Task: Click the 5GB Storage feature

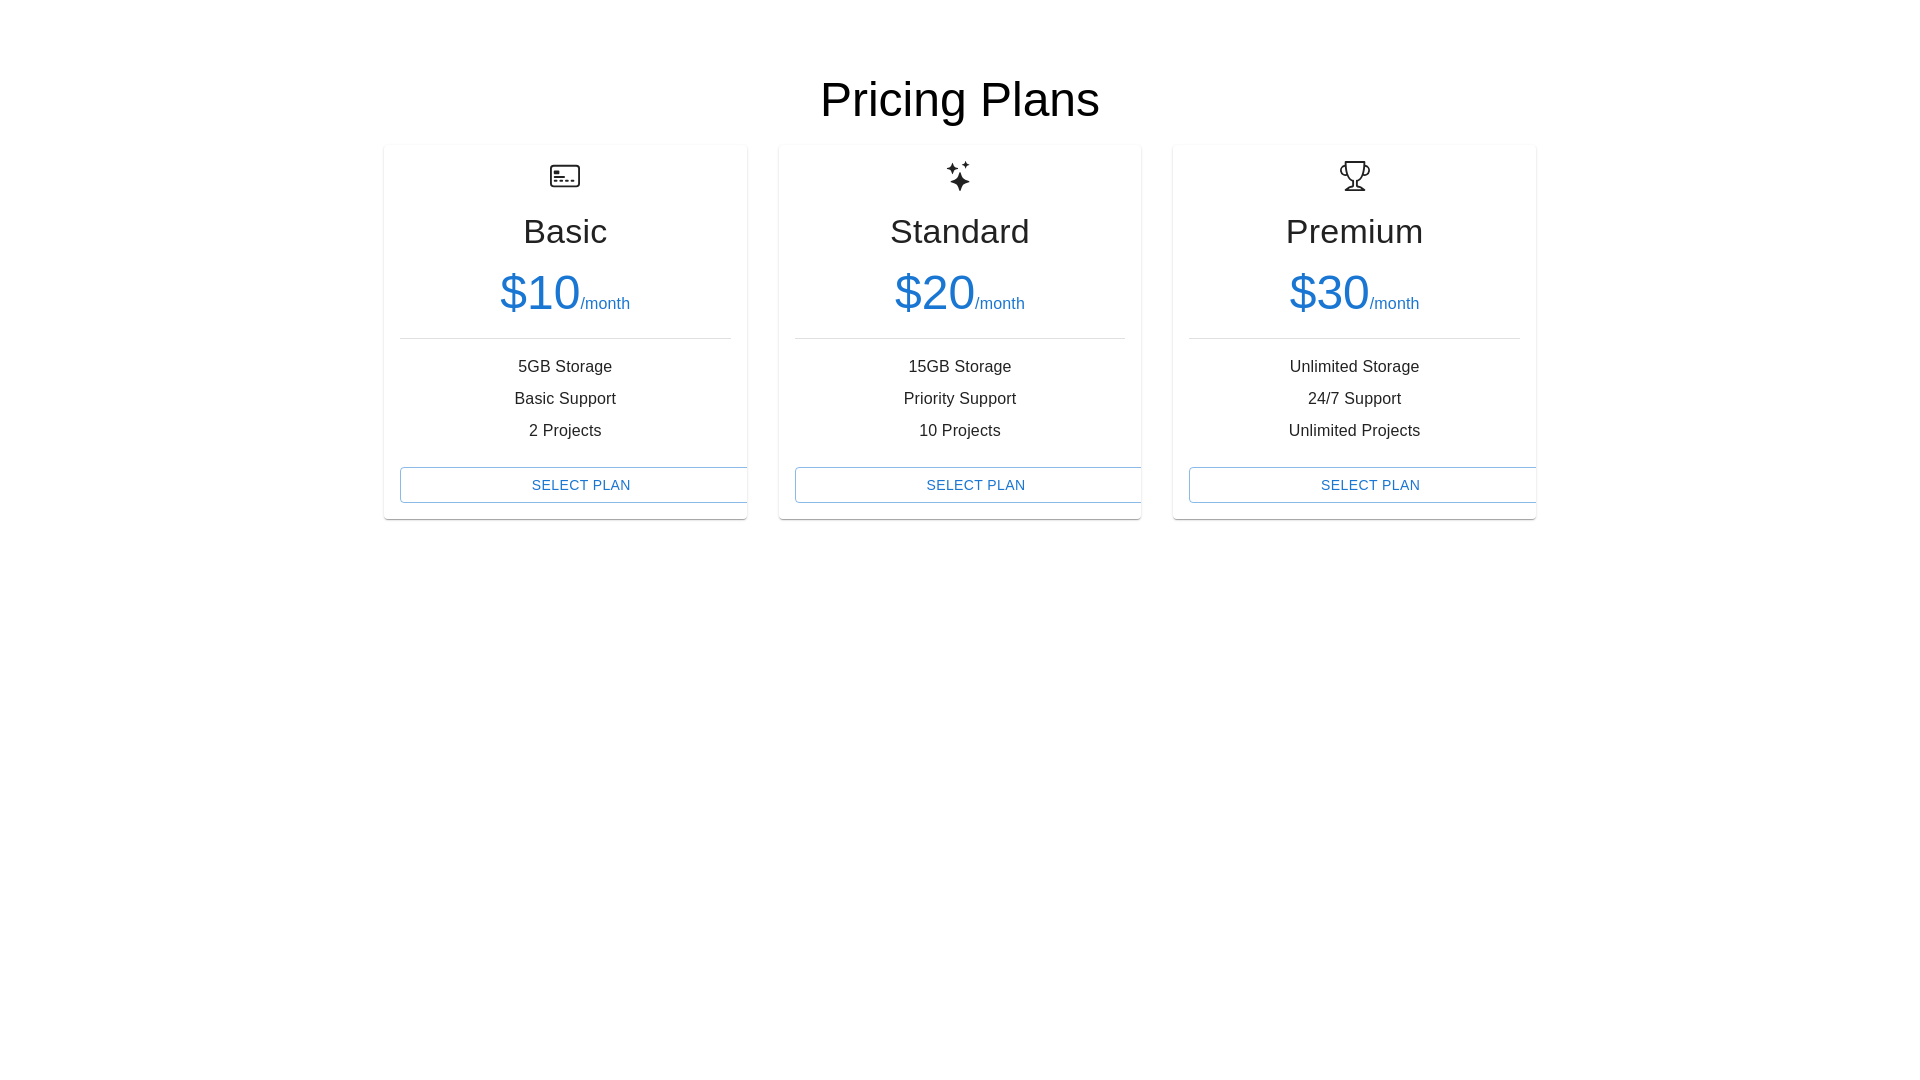Action: pos(565,367)
